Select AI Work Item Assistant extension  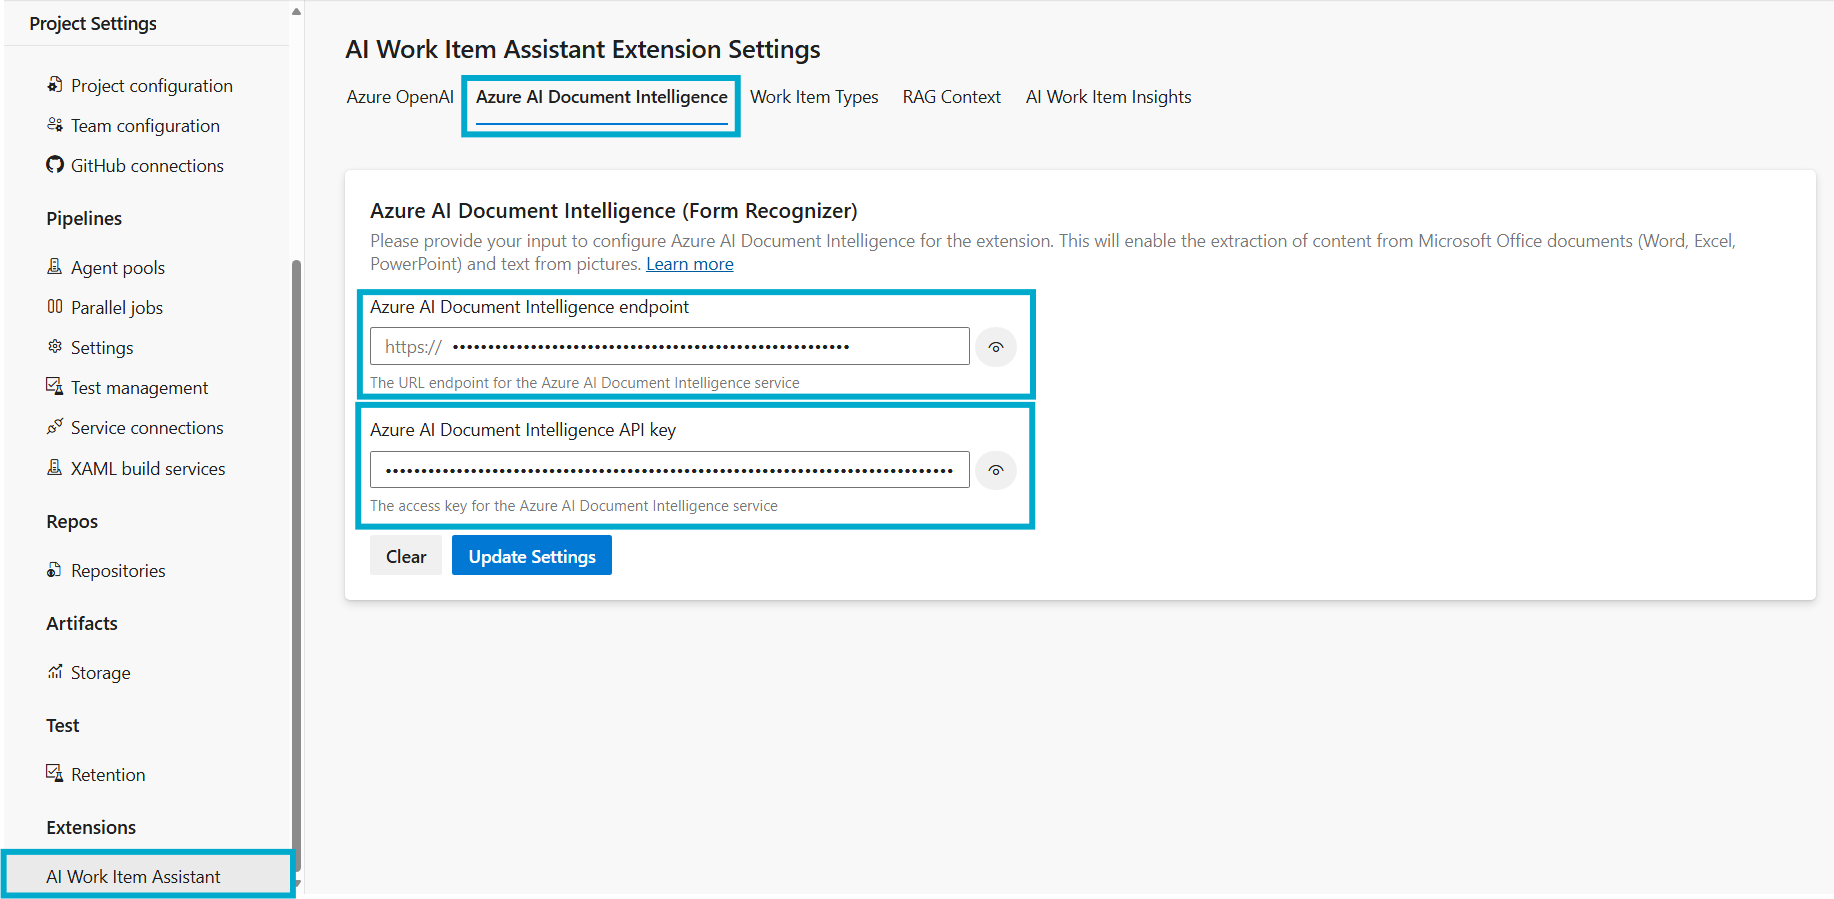click(x=148, y=876)
